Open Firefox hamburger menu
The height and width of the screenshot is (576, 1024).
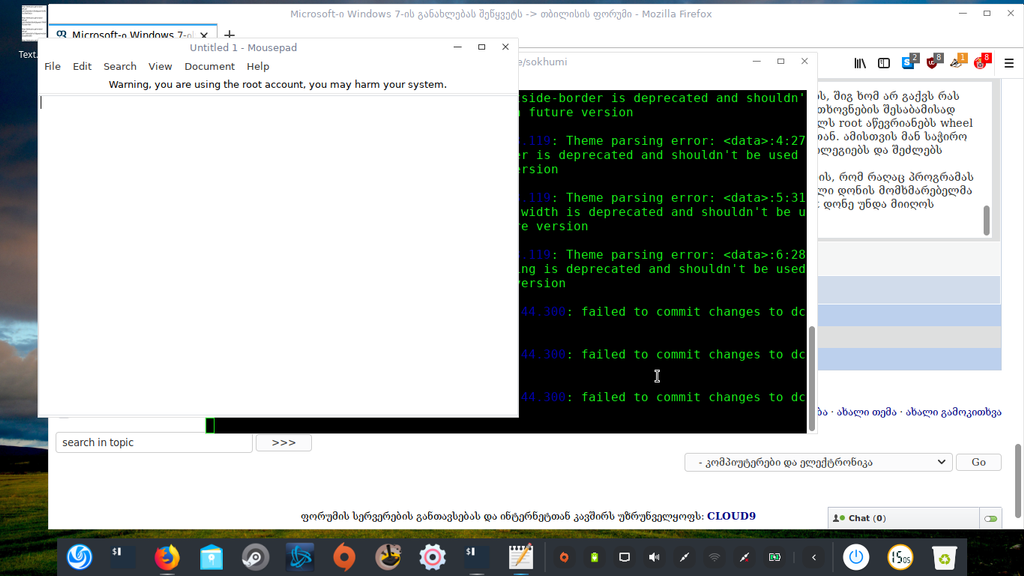point(1009,63)
